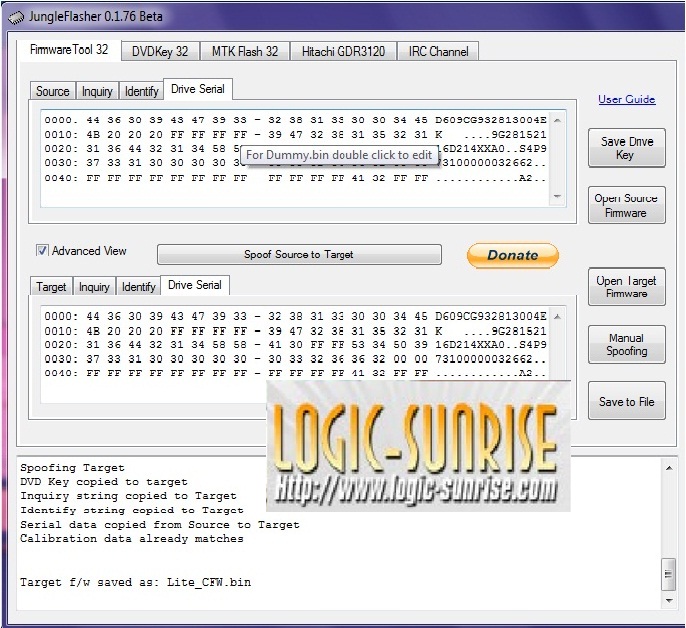
Task: Click the source hex view scroll down arrow
Action: click(557, 196)
